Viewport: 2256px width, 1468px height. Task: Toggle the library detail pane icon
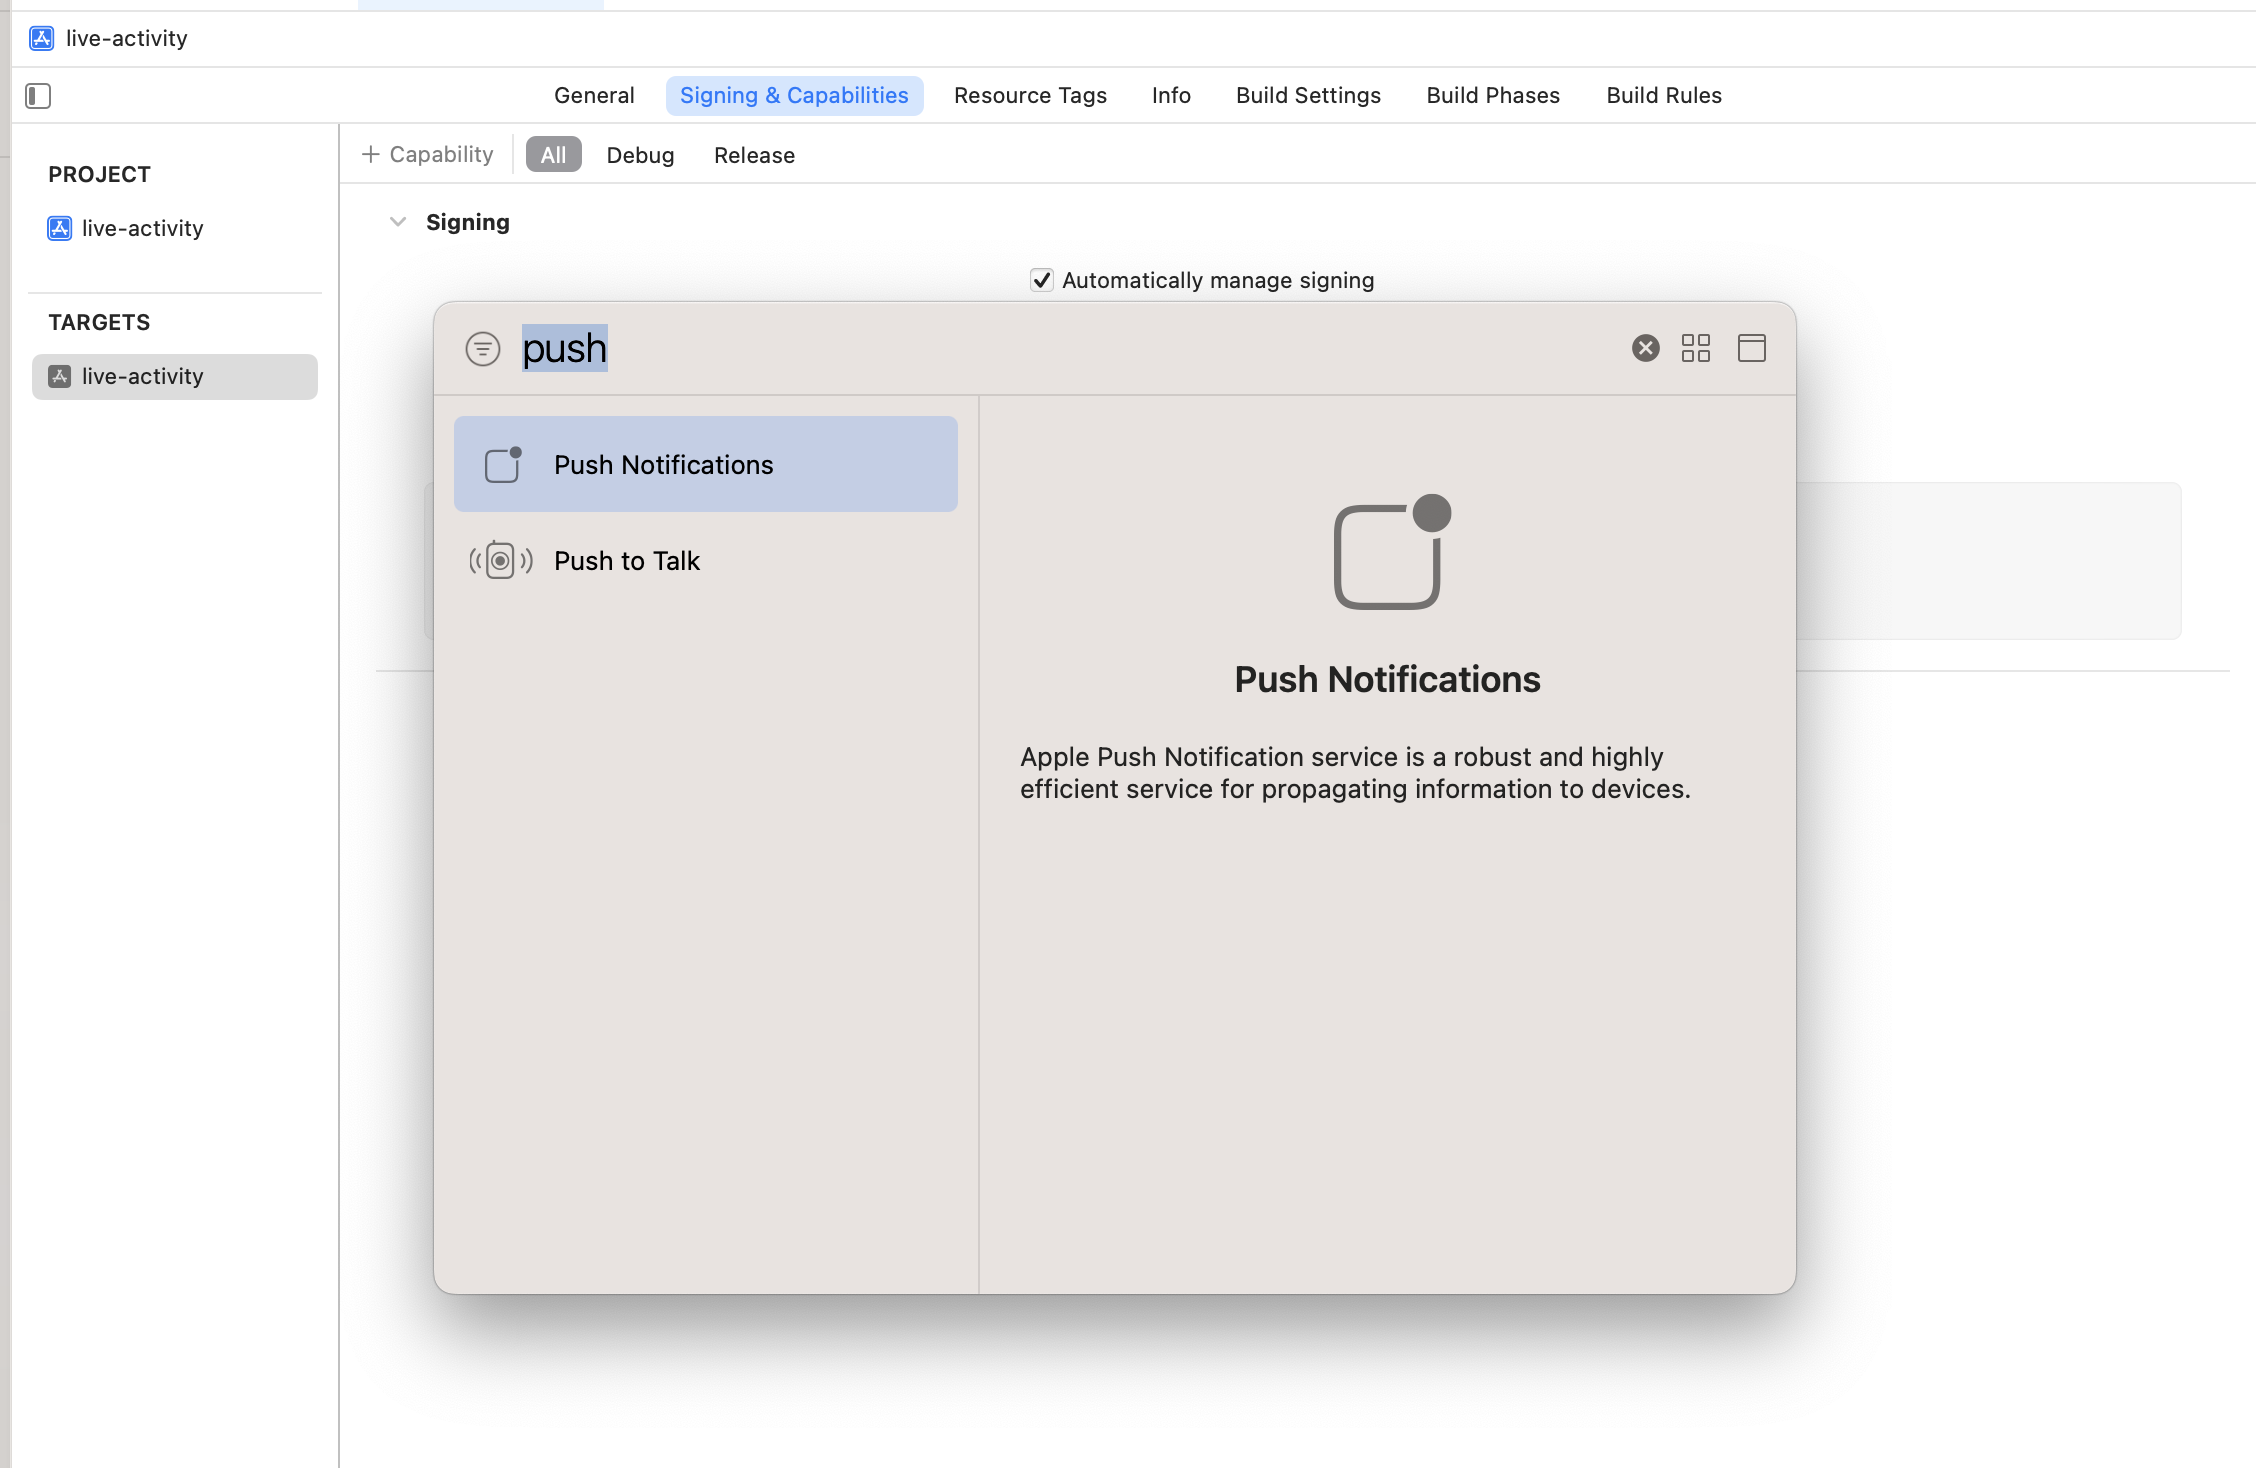pos(1751,348)
